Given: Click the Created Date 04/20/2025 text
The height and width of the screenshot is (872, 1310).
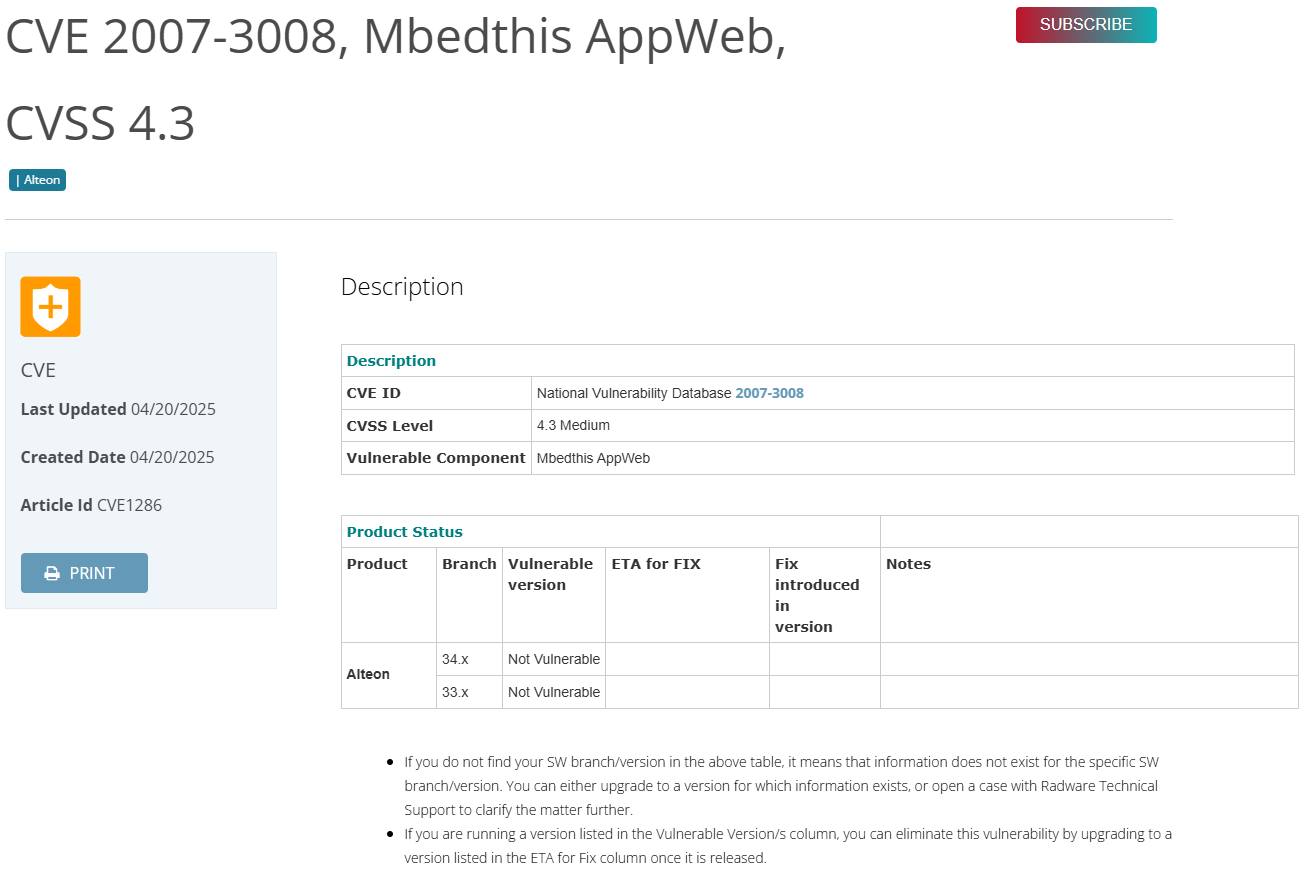Looking at the screenshot, I should pyautogui.click(x=118, y=457).
